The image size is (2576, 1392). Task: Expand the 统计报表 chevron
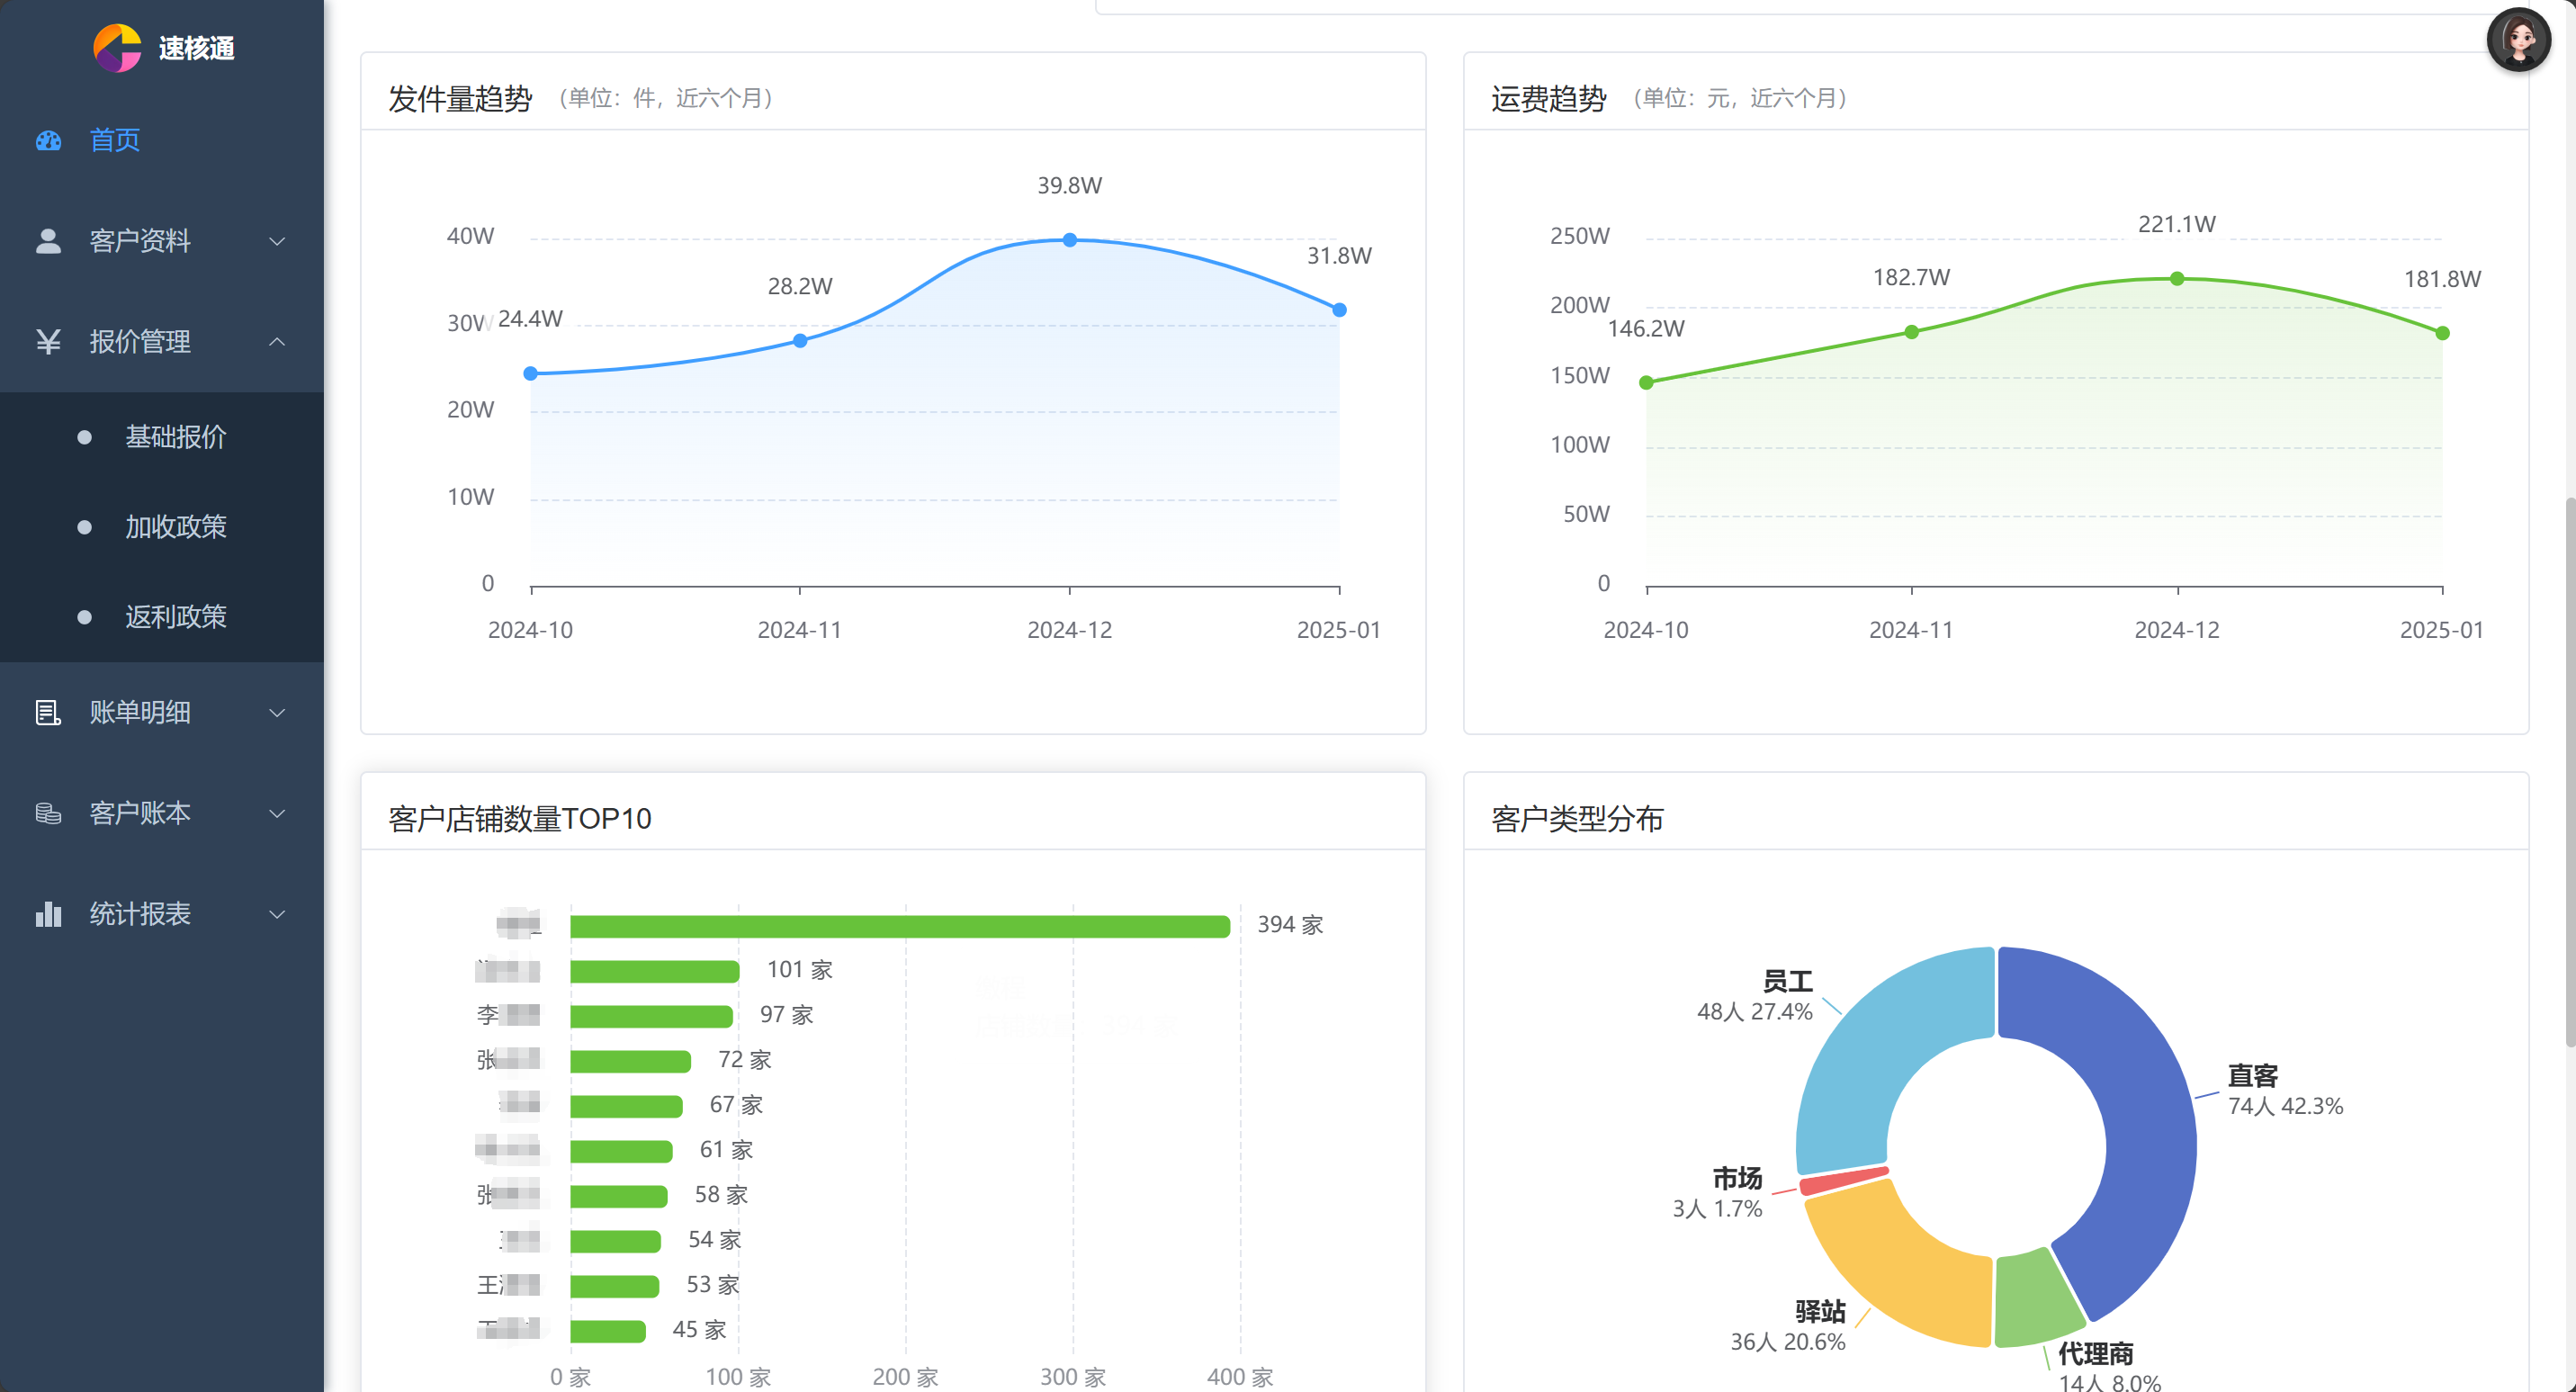click(x=277, y=914)
